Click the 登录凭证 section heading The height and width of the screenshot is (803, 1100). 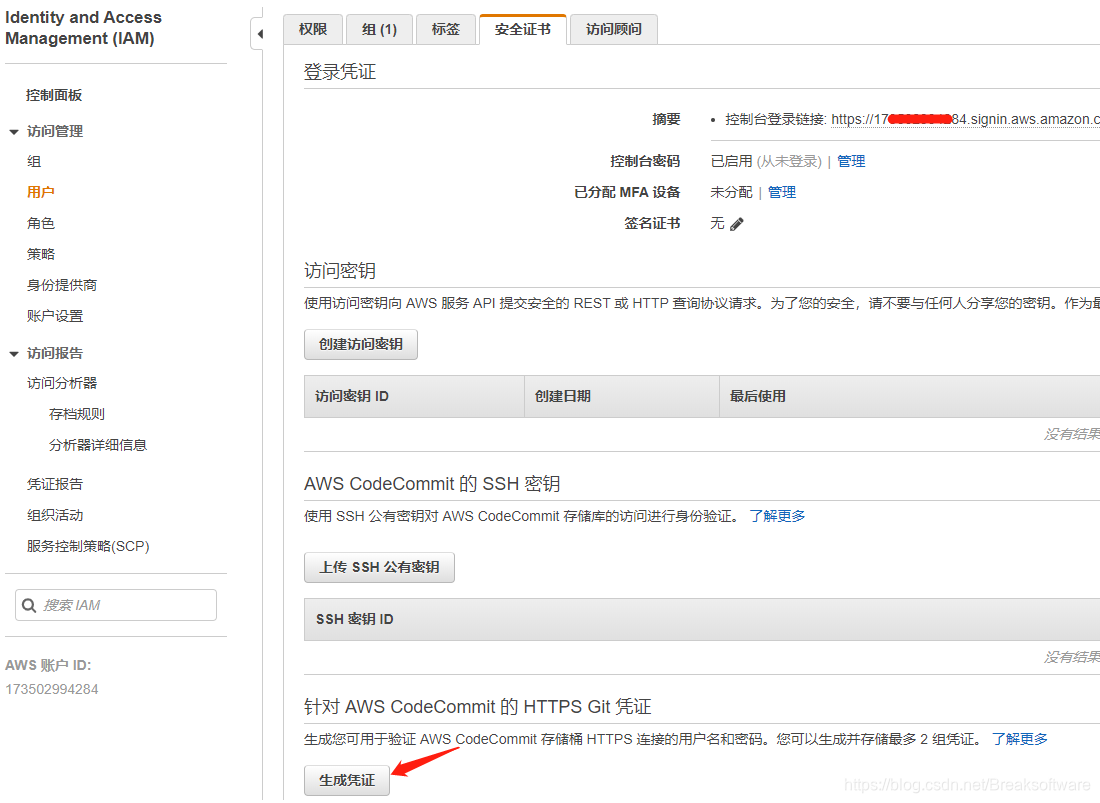(x=340, y=72)
